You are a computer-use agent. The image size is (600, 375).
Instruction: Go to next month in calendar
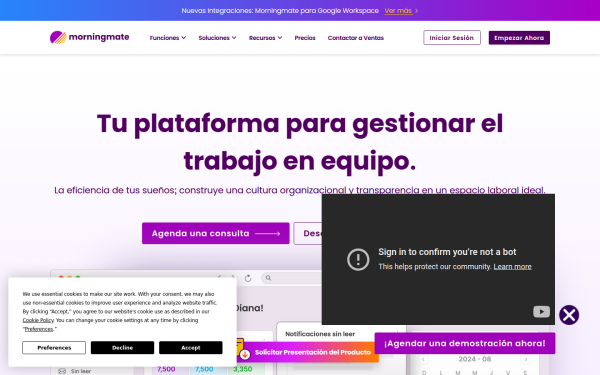tap(526, 359)
